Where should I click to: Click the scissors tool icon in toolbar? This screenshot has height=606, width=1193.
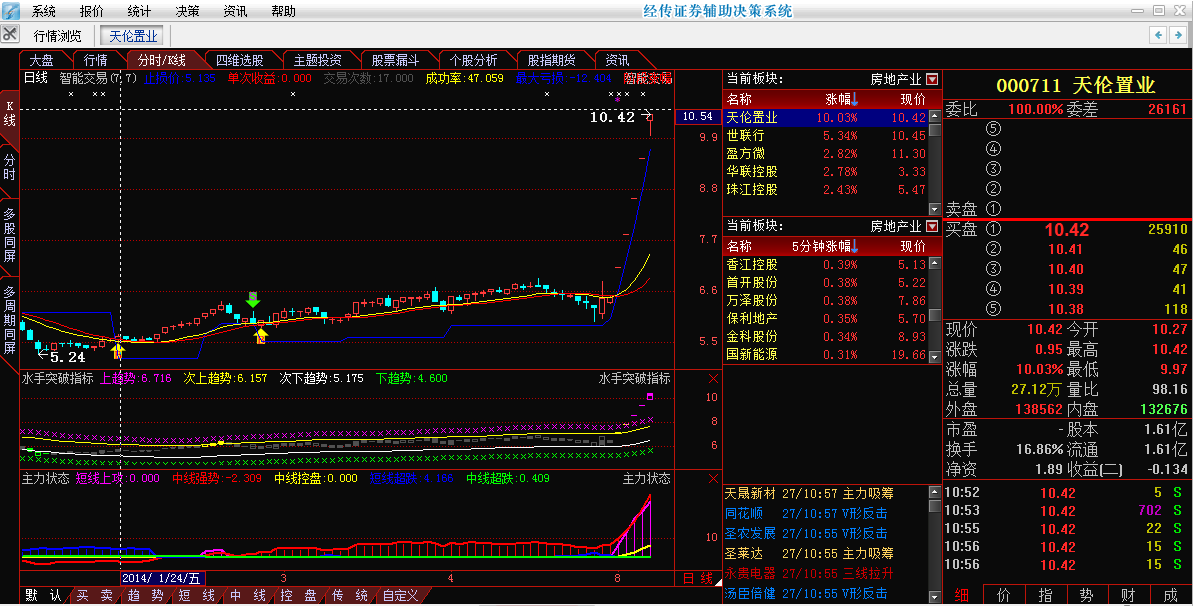point(10,35)
